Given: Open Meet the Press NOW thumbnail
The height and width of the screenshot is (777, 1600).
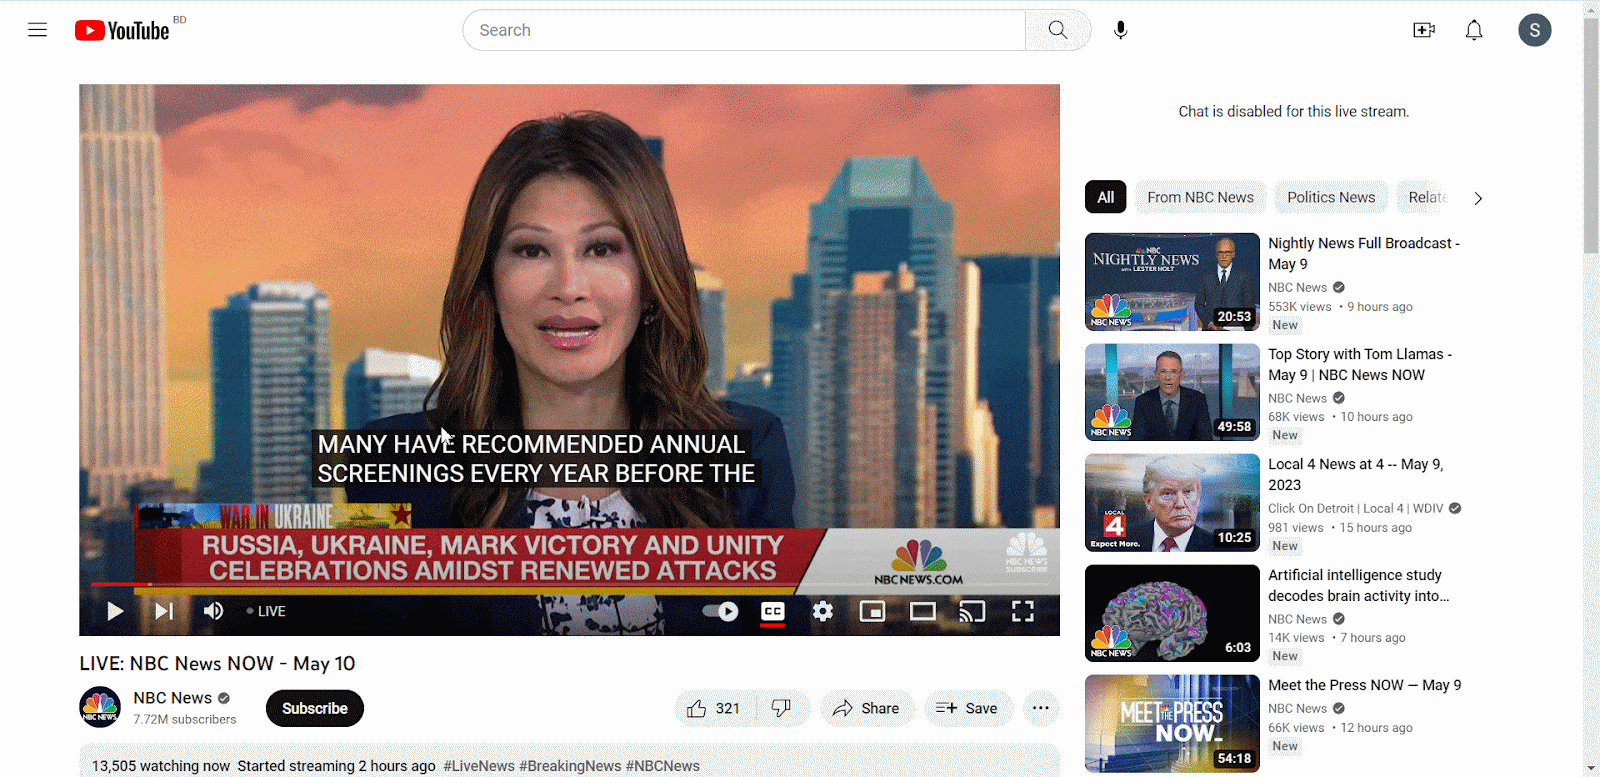Looking at the screenshot, I should click(x=1172, y=724).
